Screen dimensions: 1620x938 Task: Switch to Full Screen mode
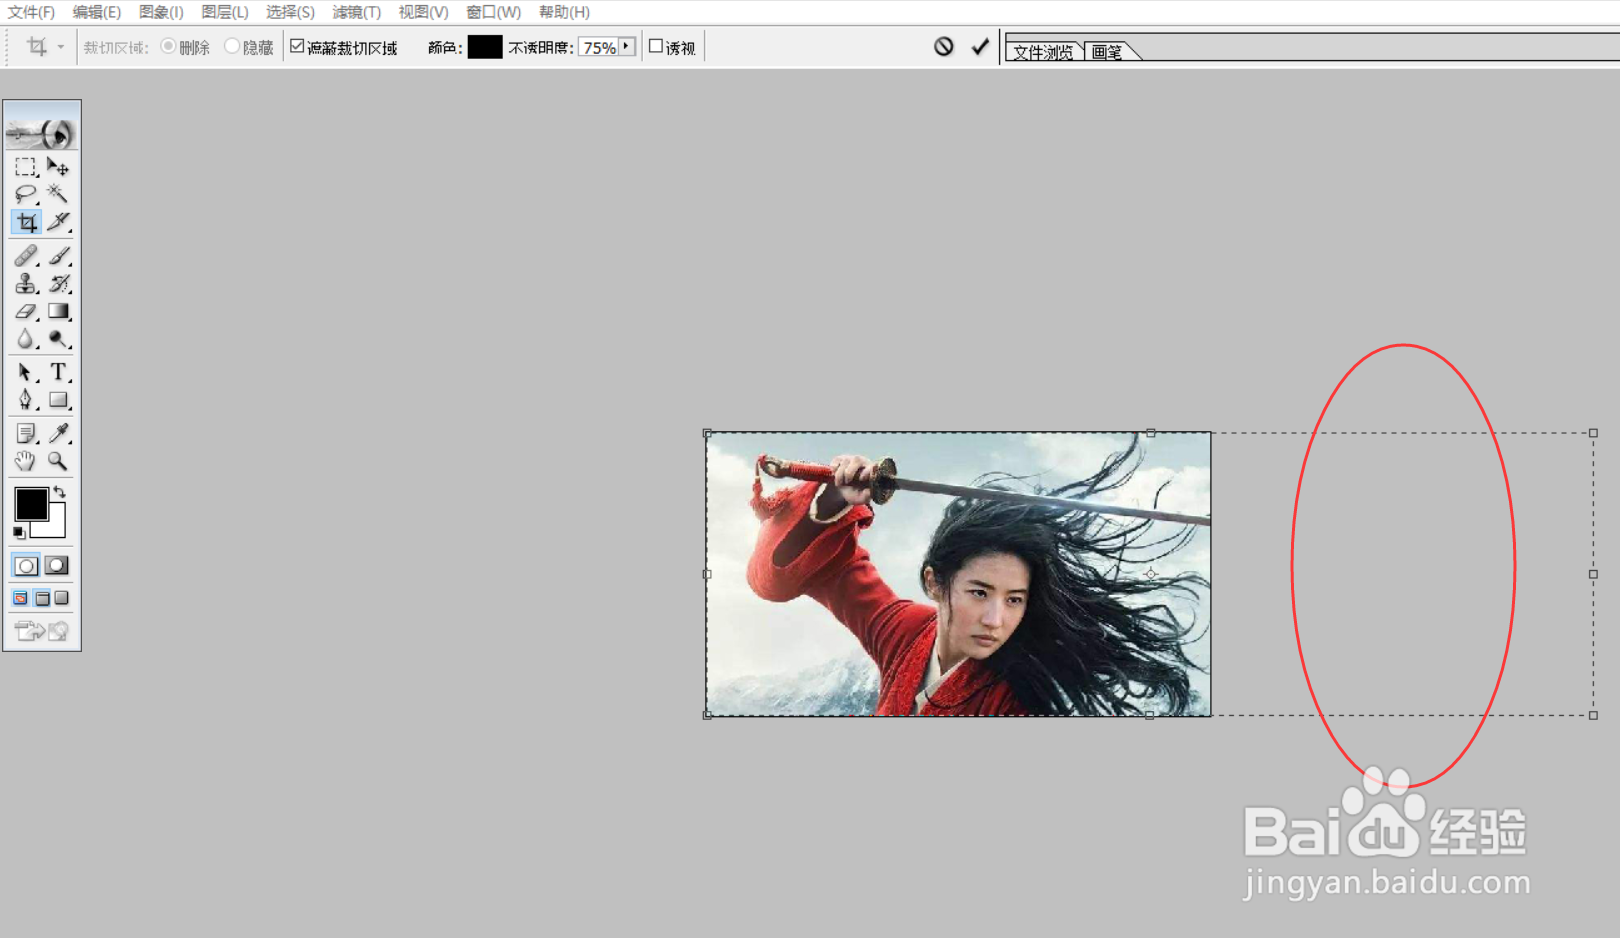62,598
